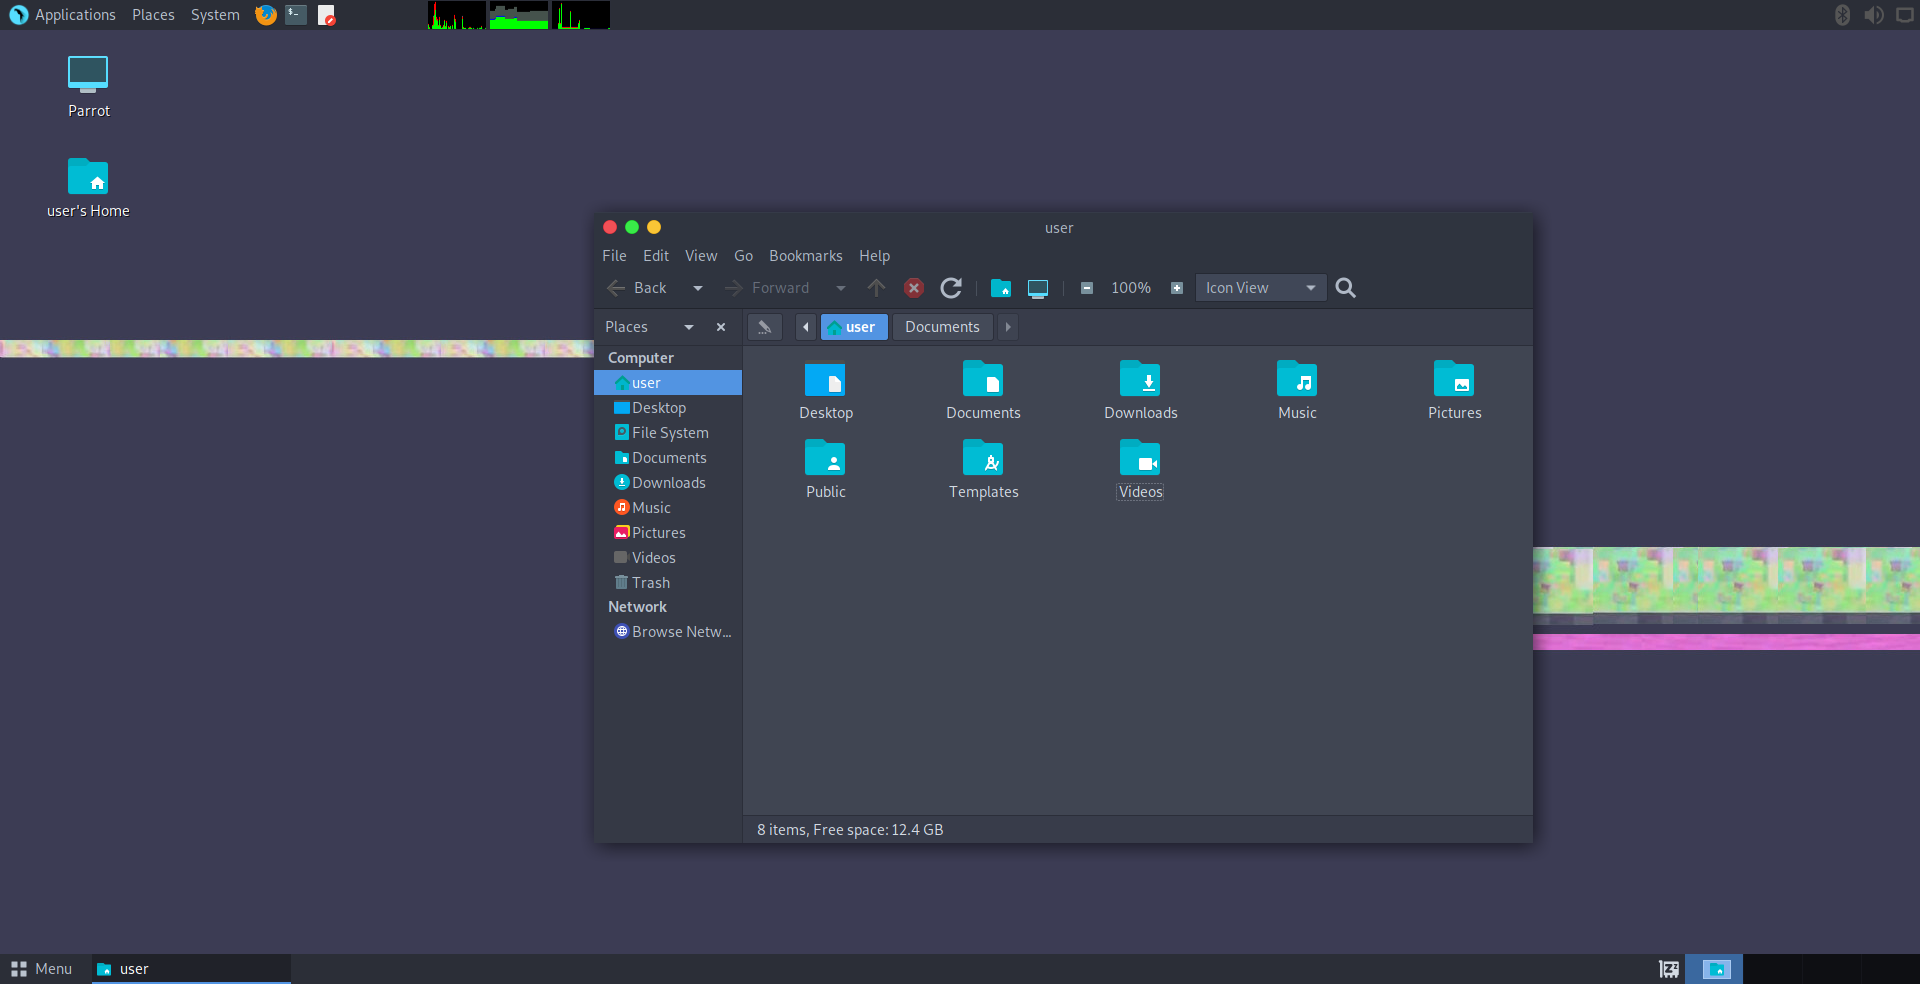Navigate to Documents via the breadcrumb button
The height and width of the screenshot is (984, 1920).
[941, 327]
